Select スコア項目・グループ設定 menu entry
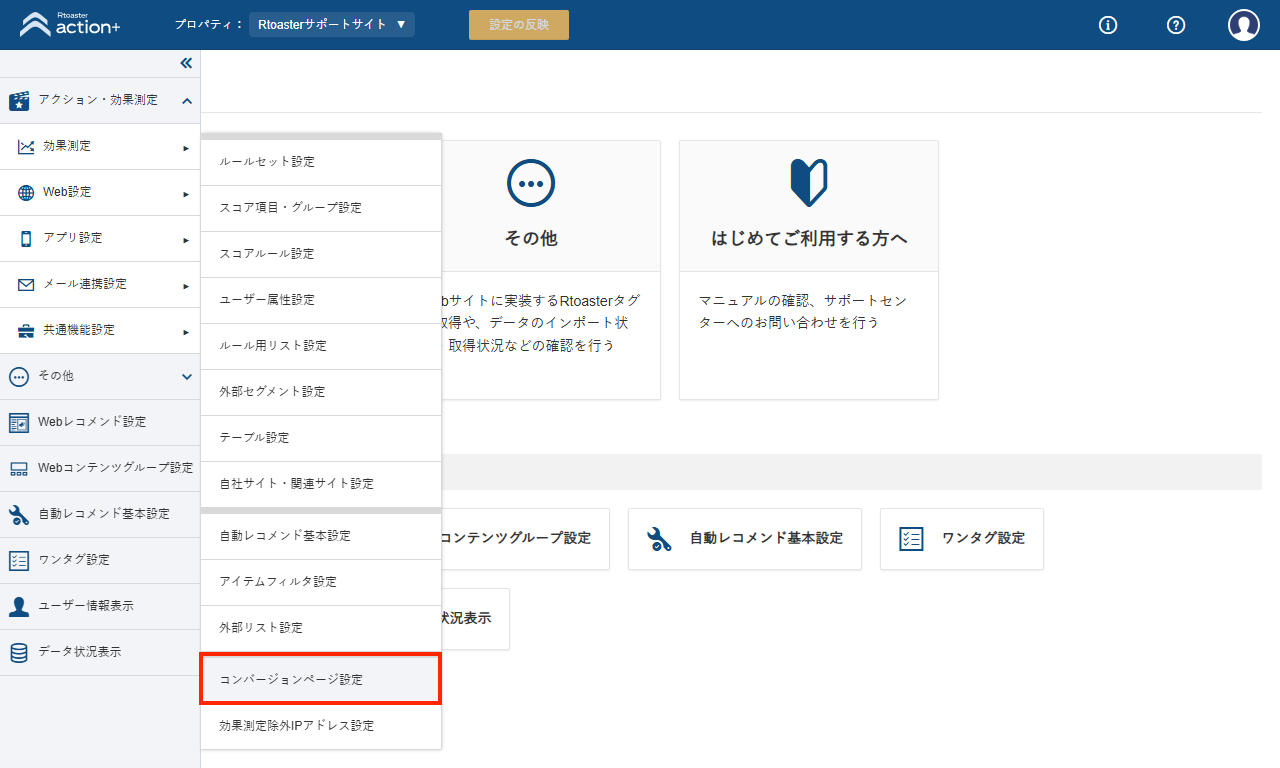Image resolution: width=1280 pixels, height=768 pixels. pos(321,208)
